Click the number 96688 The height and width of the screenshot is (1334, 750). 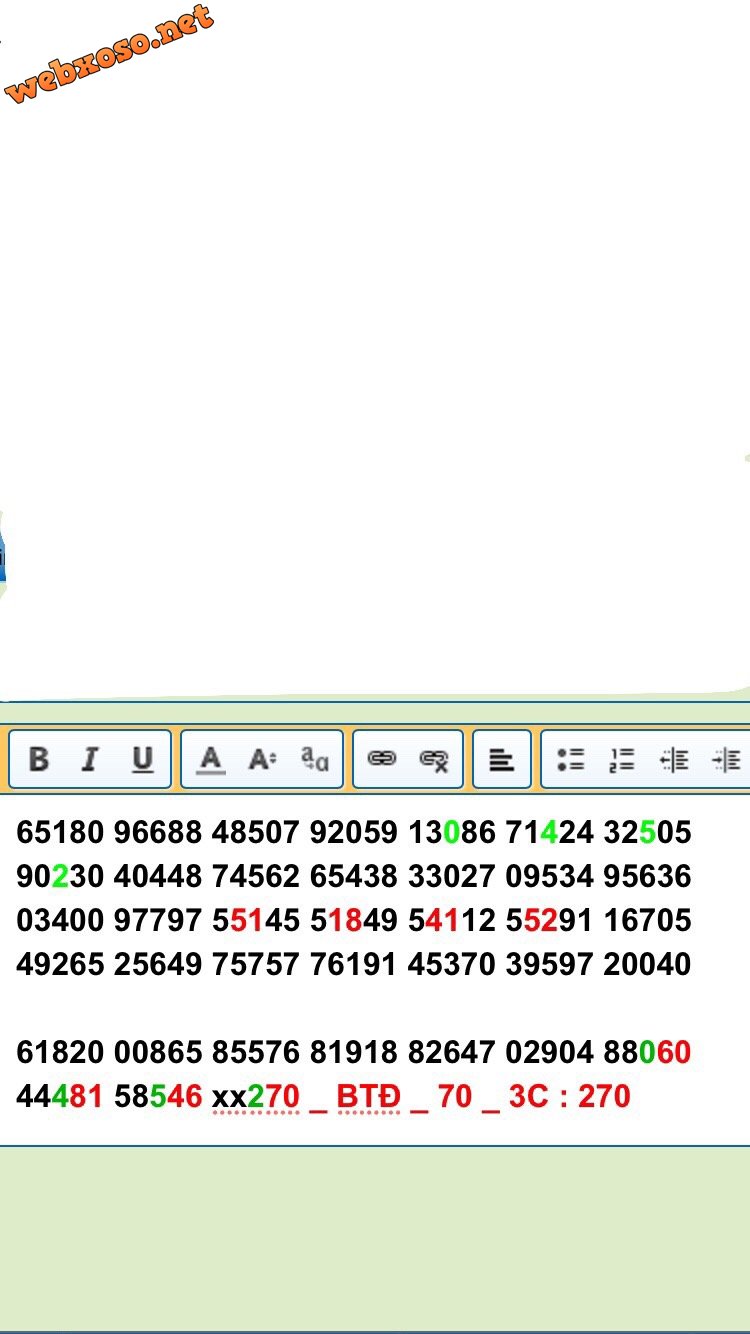coord(158,832)
